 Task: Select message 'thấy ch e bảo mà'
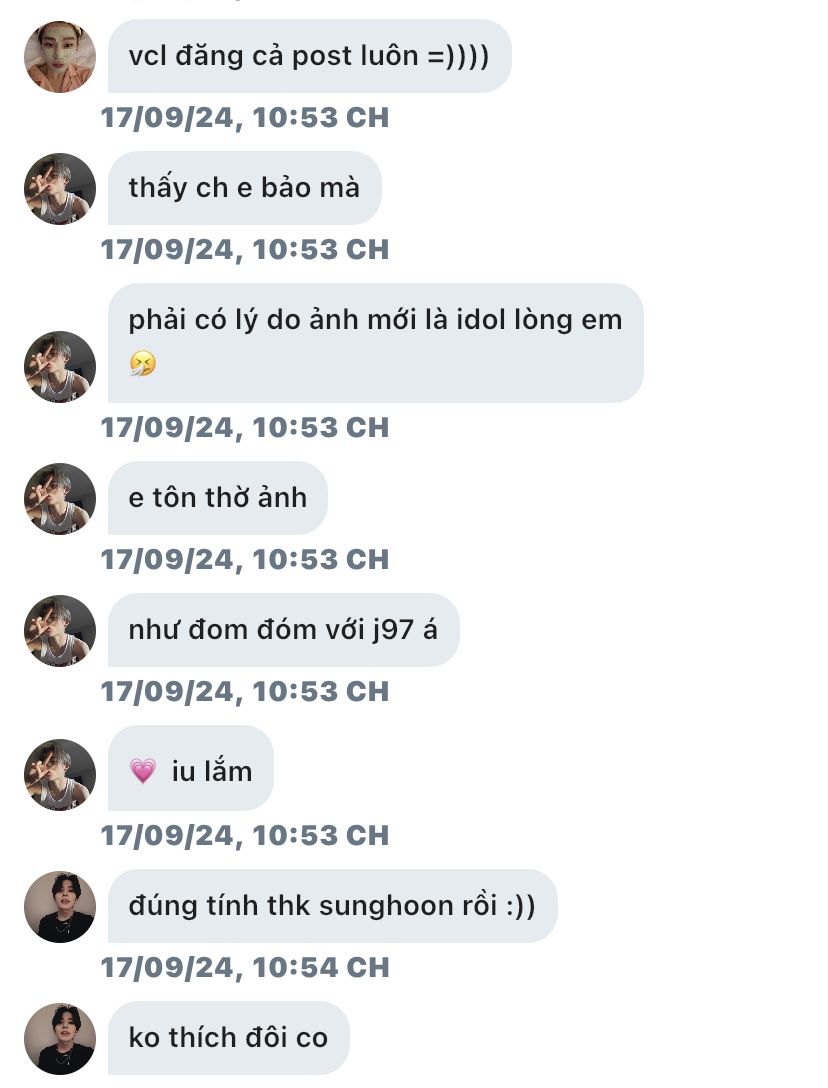coord(244,188)
